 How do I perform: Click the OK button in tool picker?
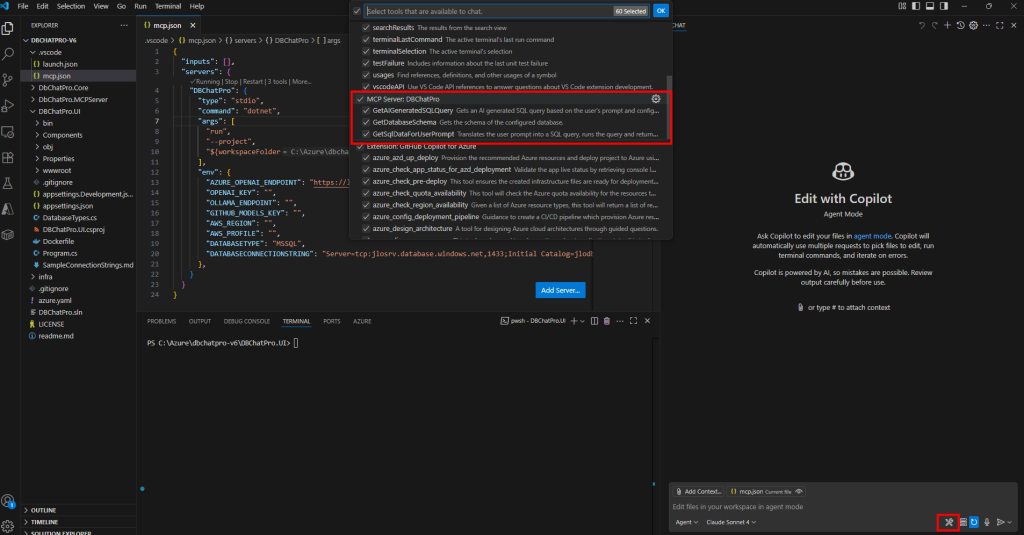coord(661,11)
